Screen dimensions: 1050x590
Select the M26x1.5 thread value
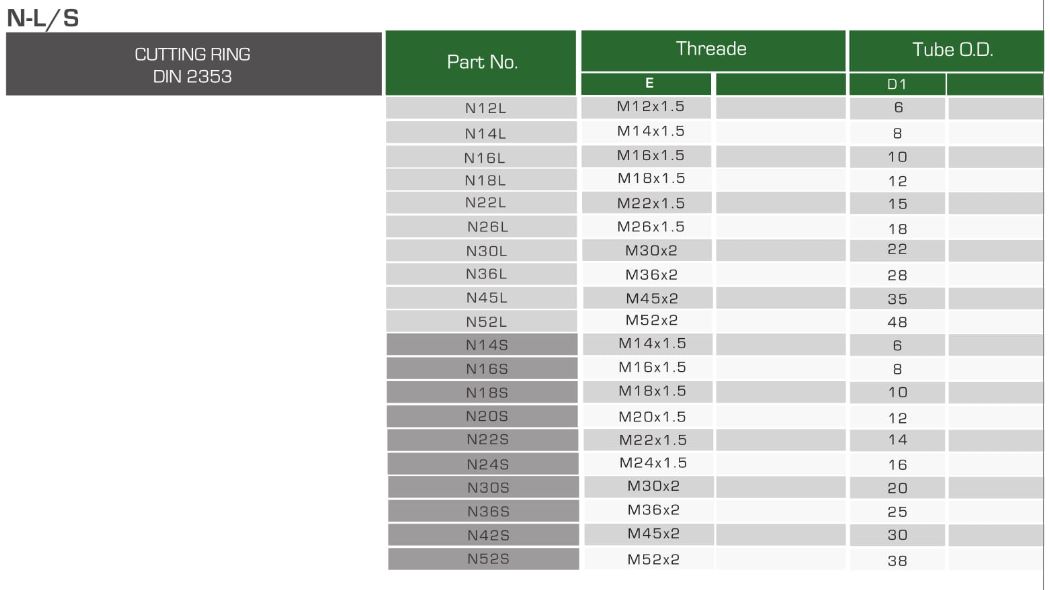click(x=650, y=226)
